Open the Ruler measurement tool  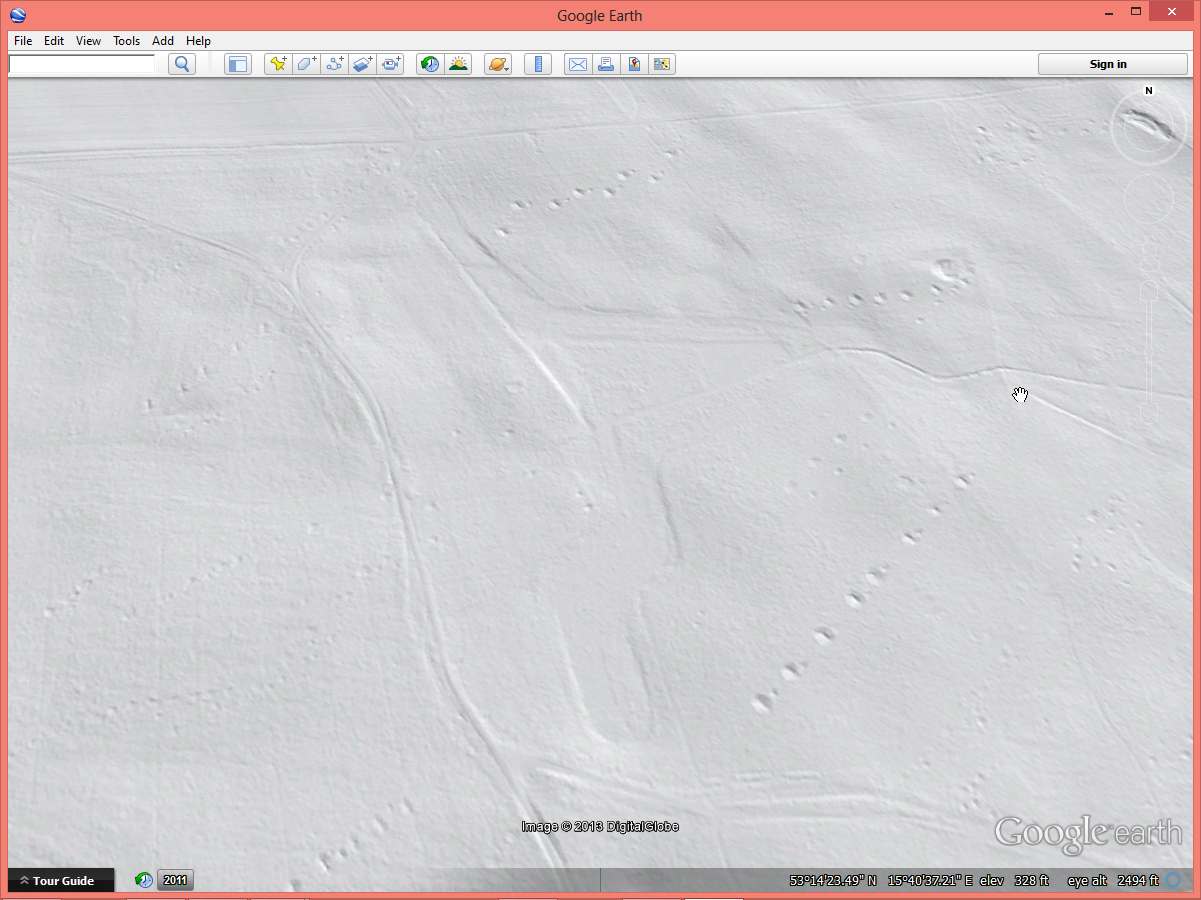(538, 64)
